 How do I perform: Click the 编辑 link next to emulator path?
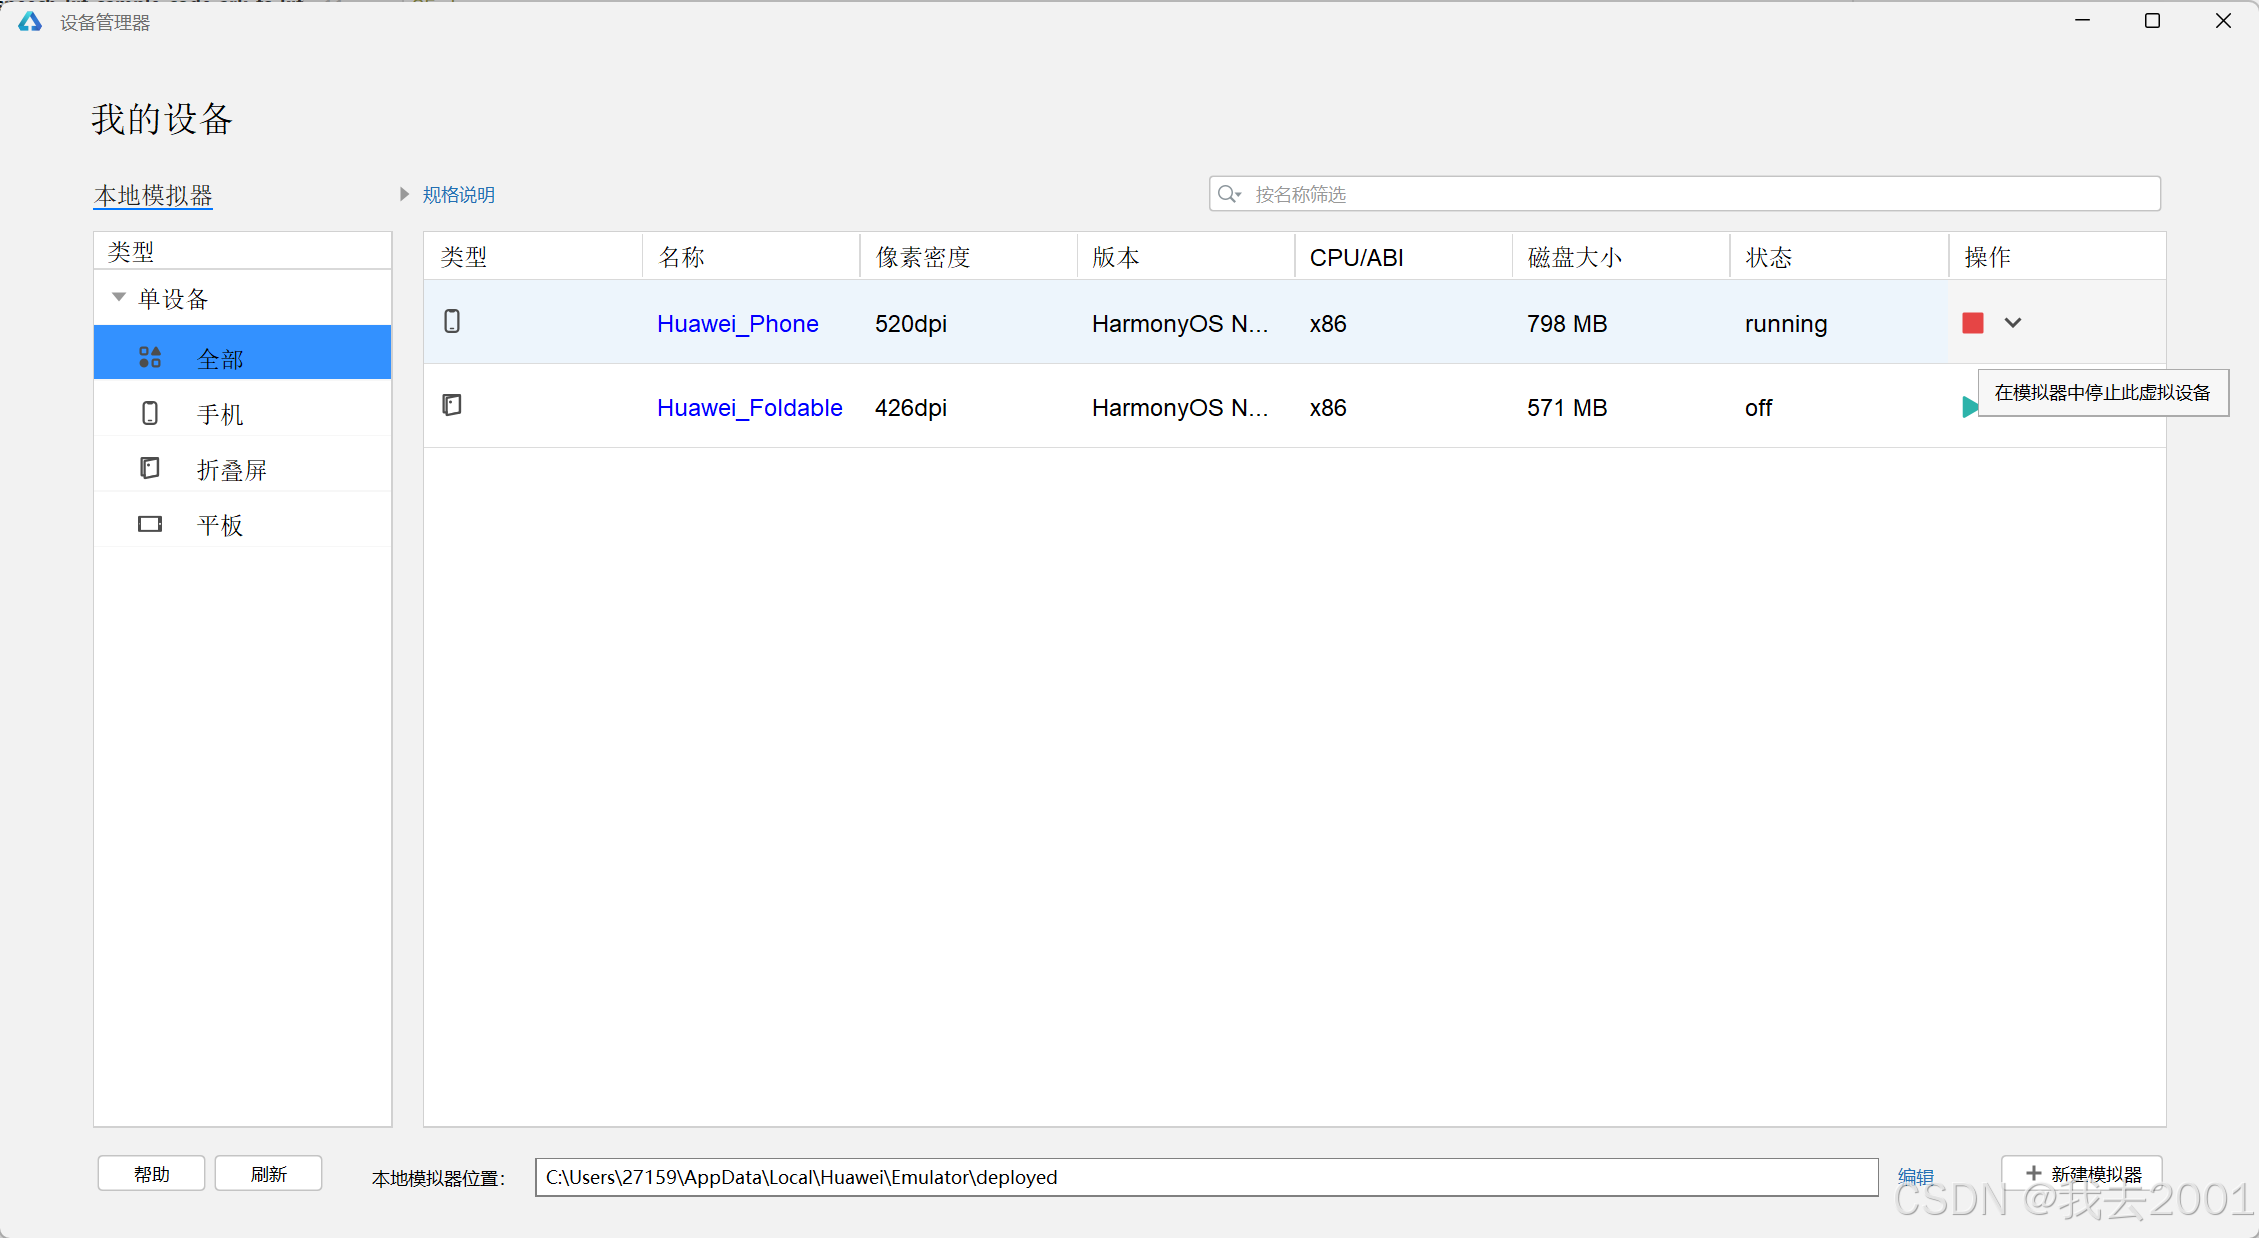pyautogui.click(x=1915, y=1177)
